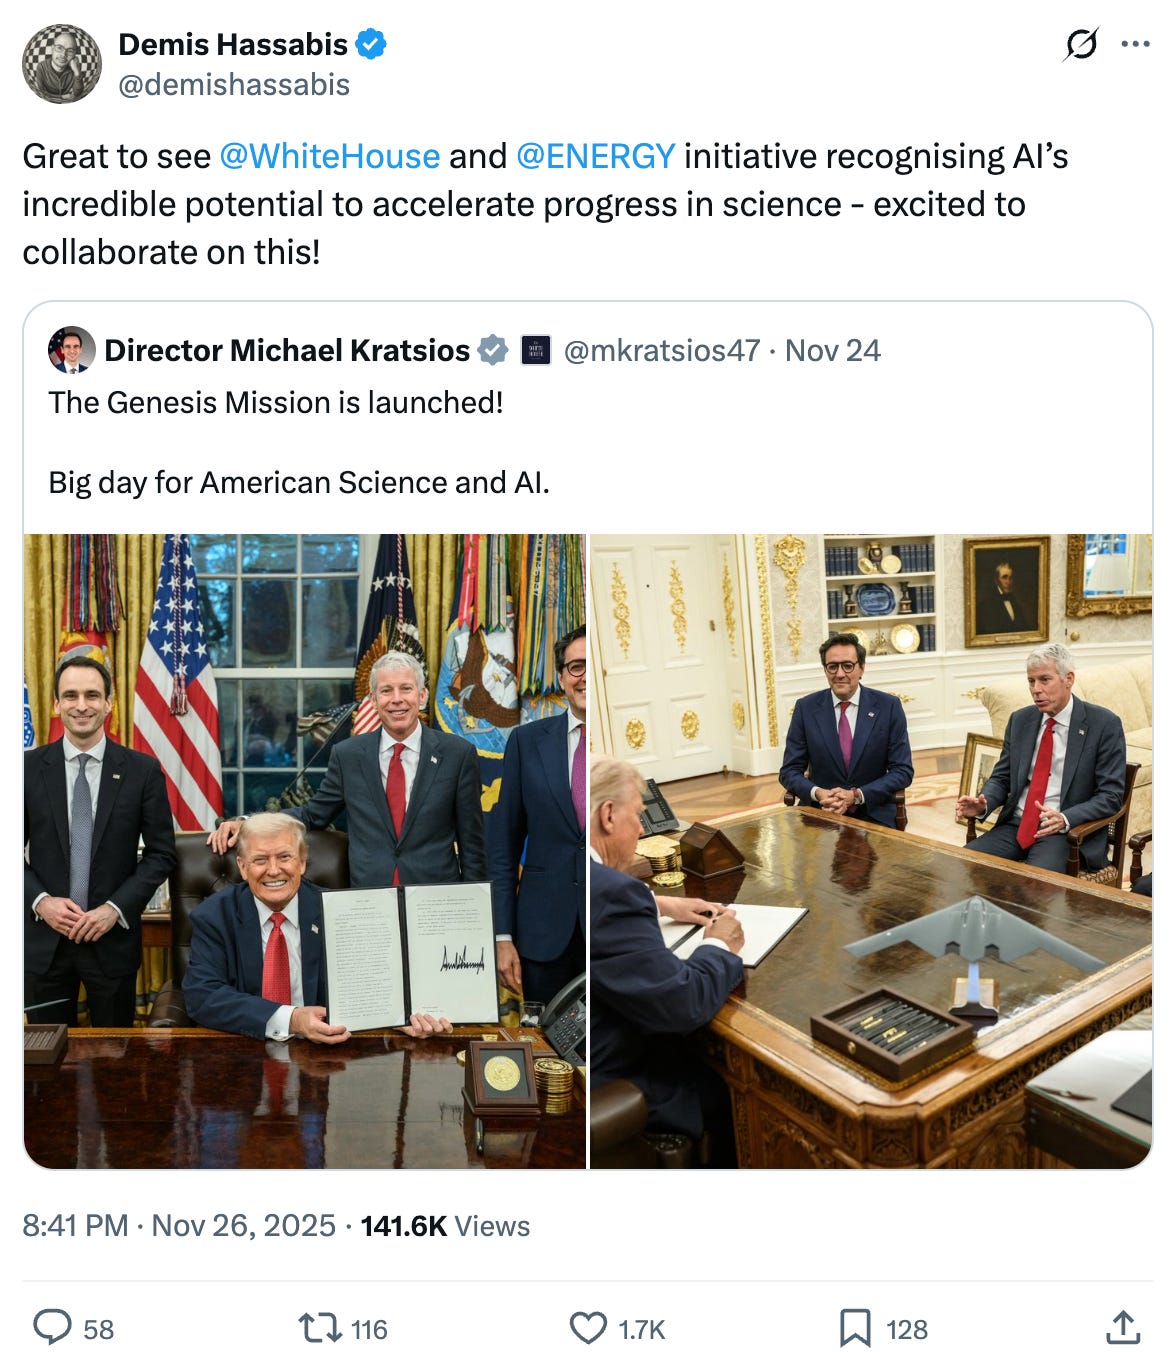1172x1352 pixels.
Task: Click the White House affiliation badge icon
Action: pos(536,350)
